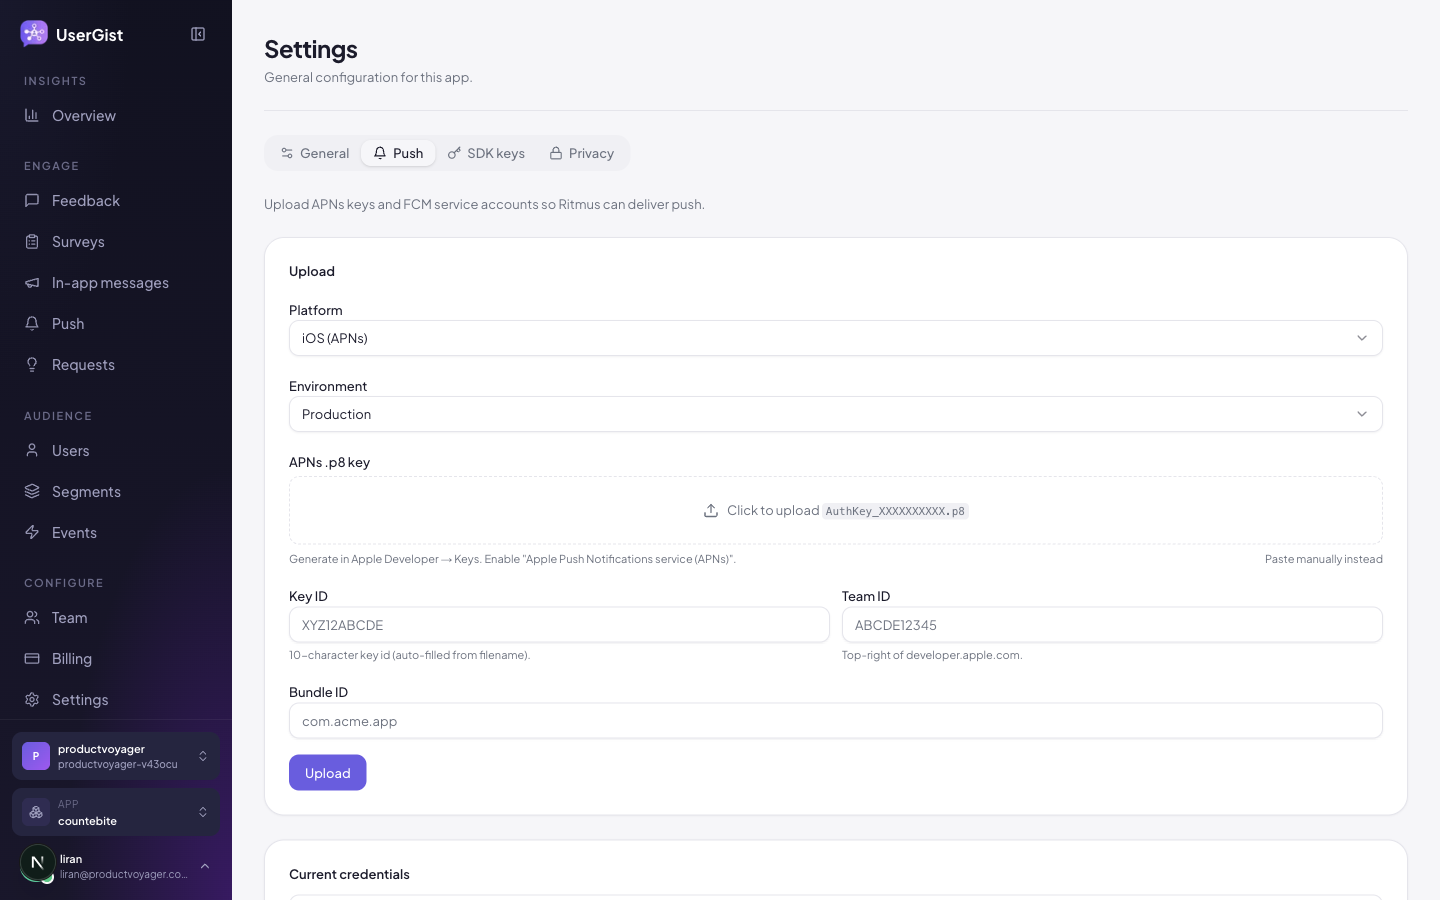Click the Segments layers icon
The width and height of the screenshot is (1440, 900).
(x=32, y=492)
